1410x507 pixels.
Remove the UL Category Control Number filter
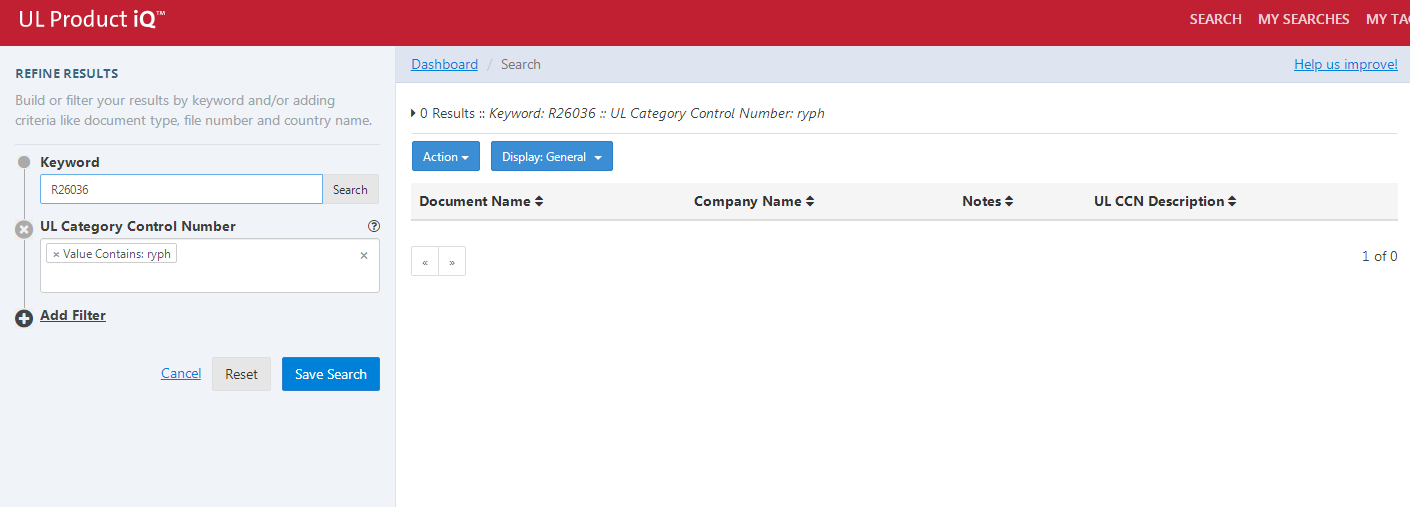point(24,229)
